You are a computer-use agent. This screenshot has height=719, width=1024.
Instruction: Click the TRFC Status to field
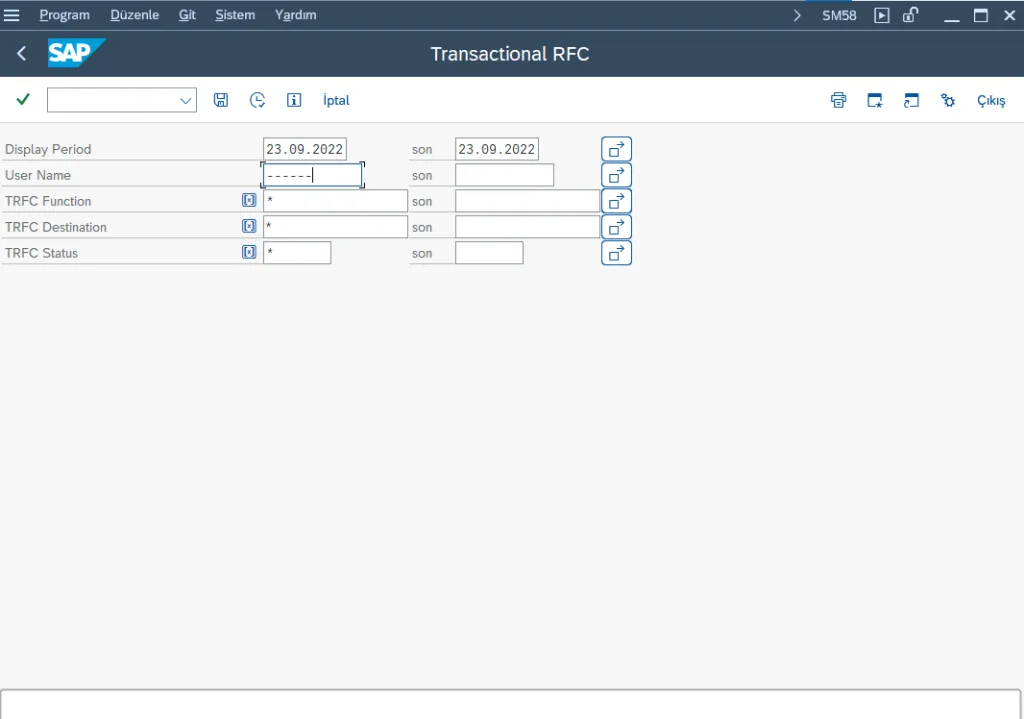point(489,253)
